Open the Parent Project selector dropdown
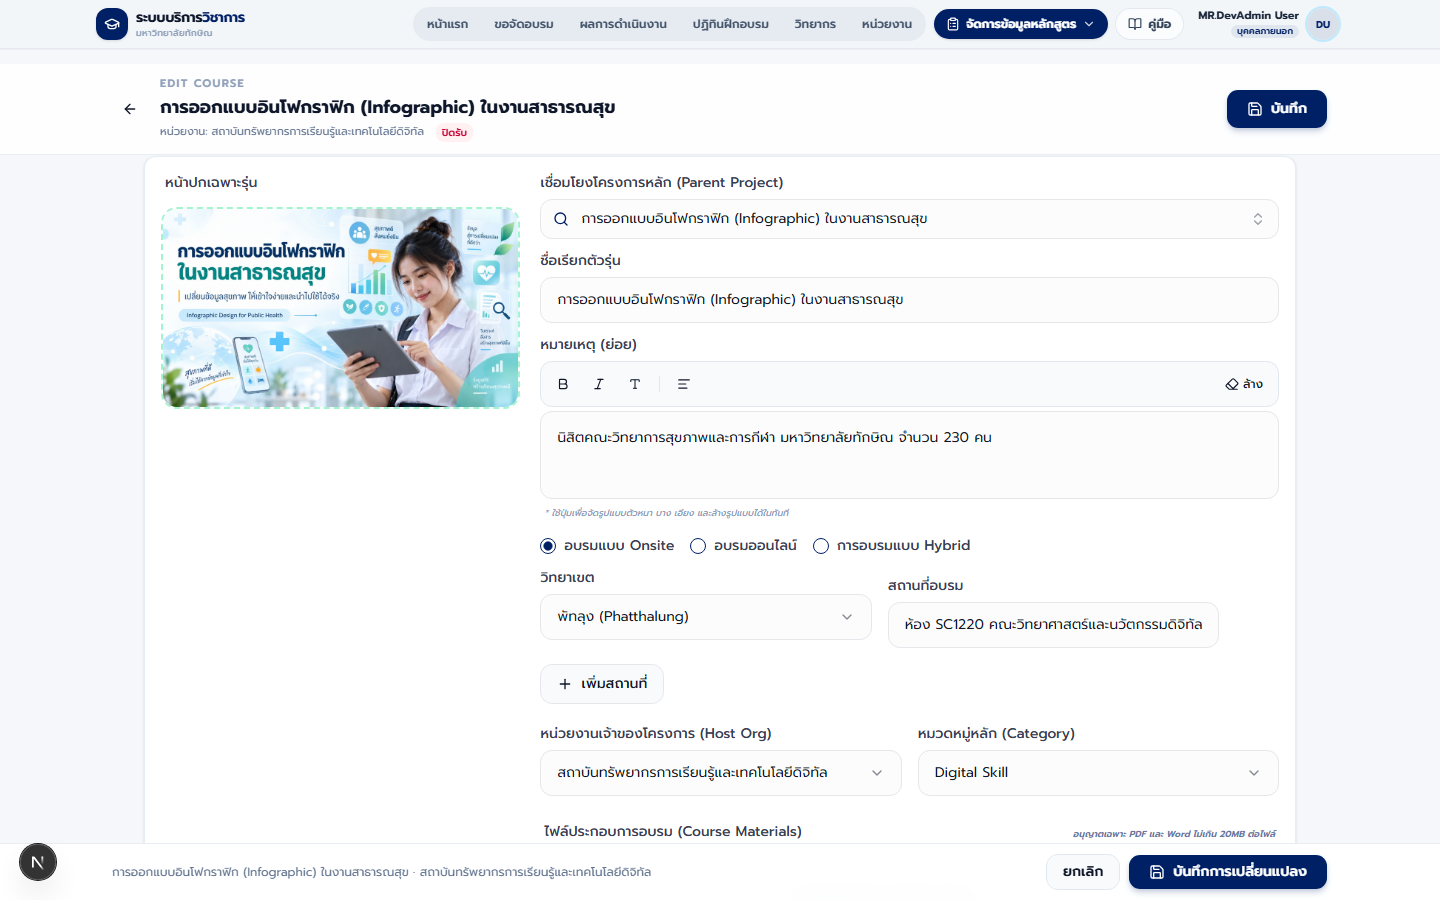The width and height of the screenshot is (1440, 900). coord(909,219)
